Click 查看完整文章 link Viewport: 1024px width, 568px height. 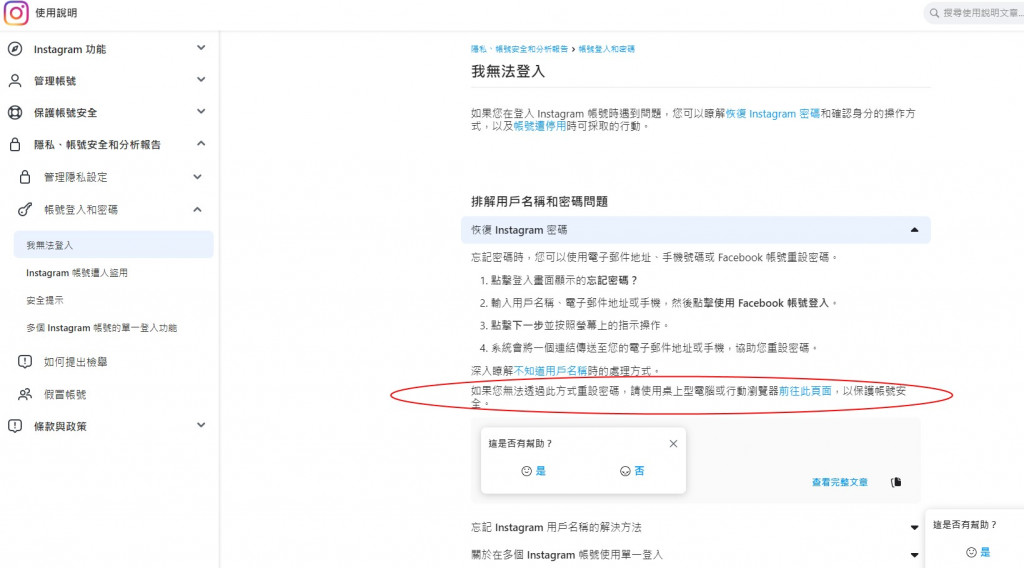839,482
